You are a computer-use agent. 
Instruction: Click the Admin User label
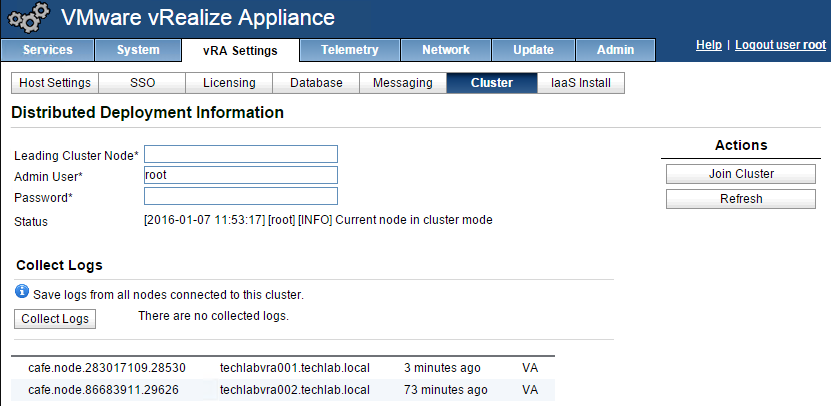[x=49, y=176]
